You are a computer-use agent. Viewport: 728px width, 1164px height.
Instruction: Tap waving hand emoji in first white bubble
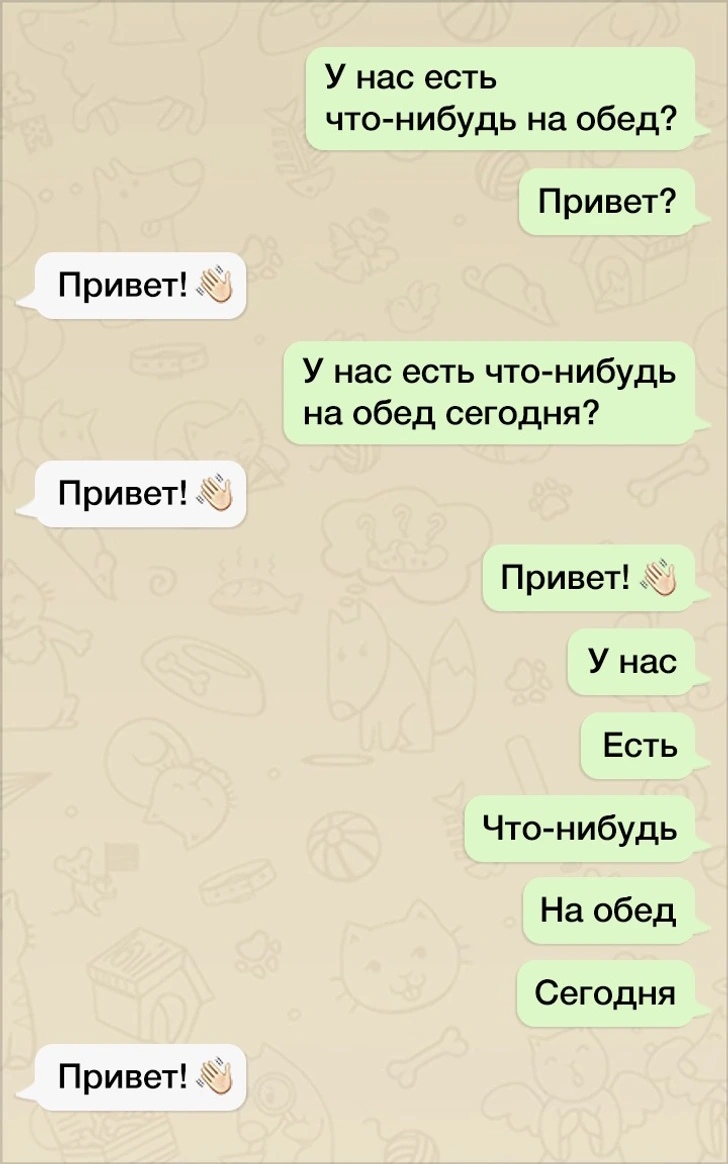pos(214,285)
